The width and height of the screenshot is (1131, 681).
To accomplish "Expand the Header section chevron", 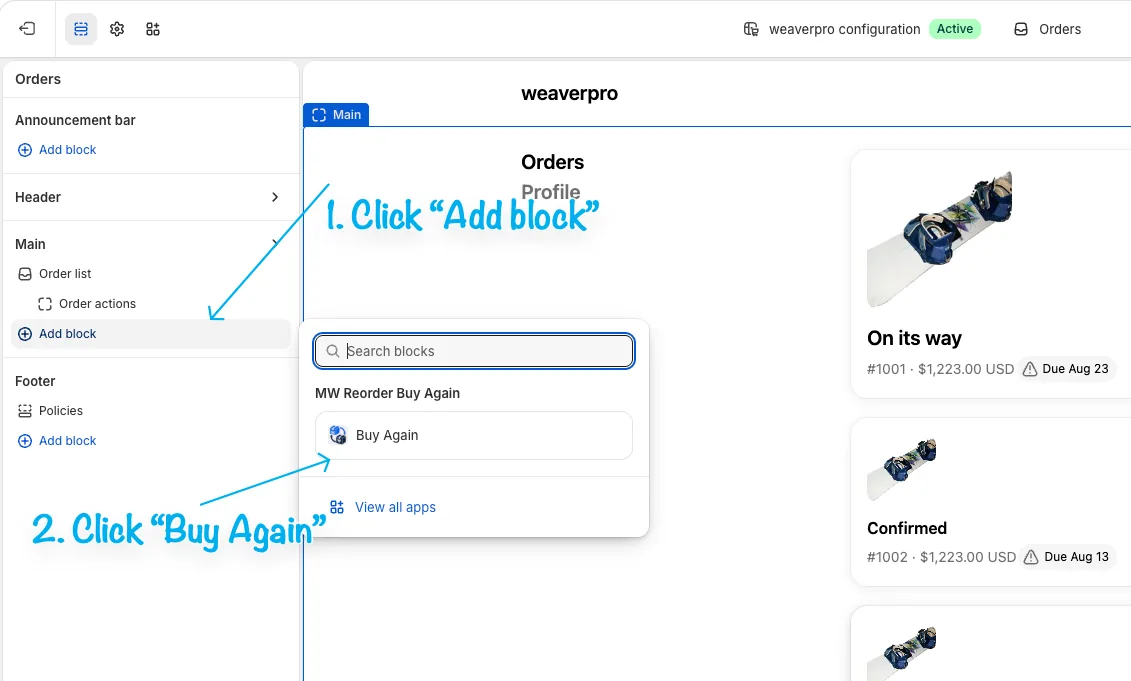I will 275,197.
